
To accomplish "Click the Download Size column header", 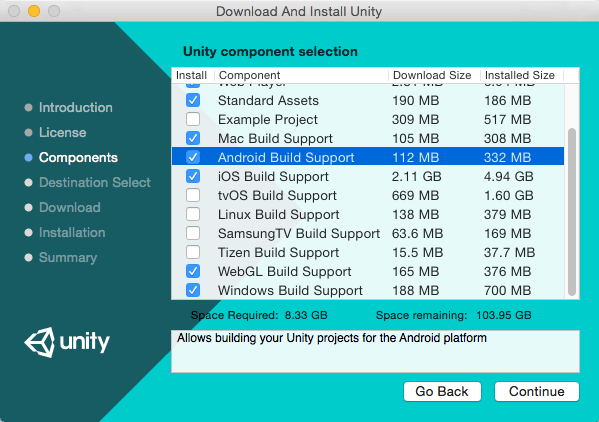I will [x=434, y=75].
